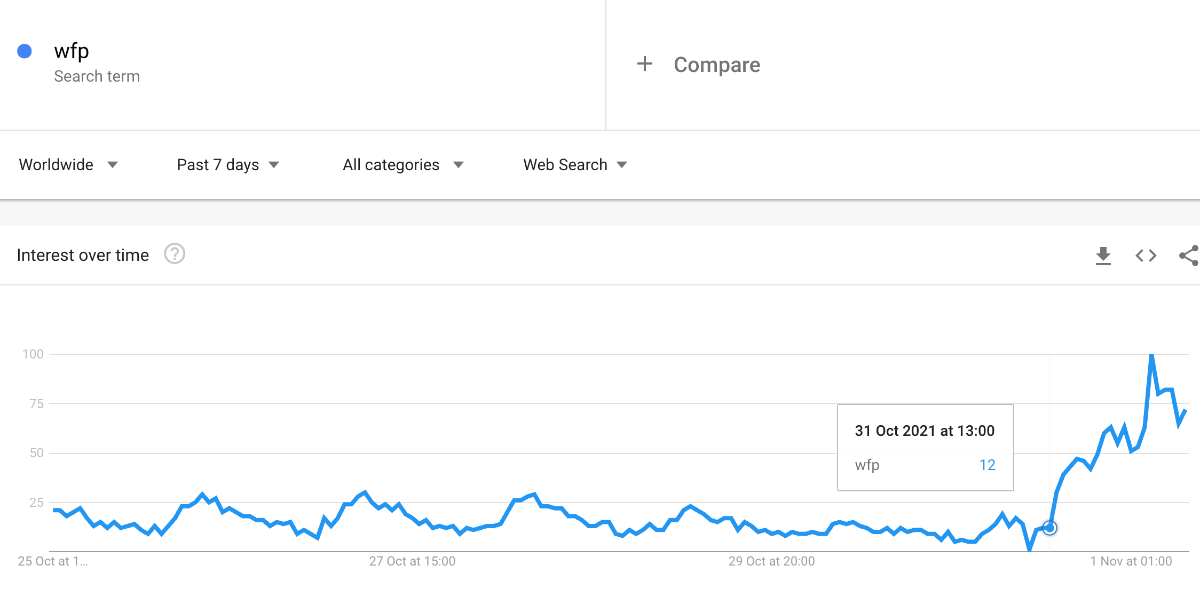Click the 29 Oct at 20:00 axis label

pyautogui.click(x=771, y=562)
